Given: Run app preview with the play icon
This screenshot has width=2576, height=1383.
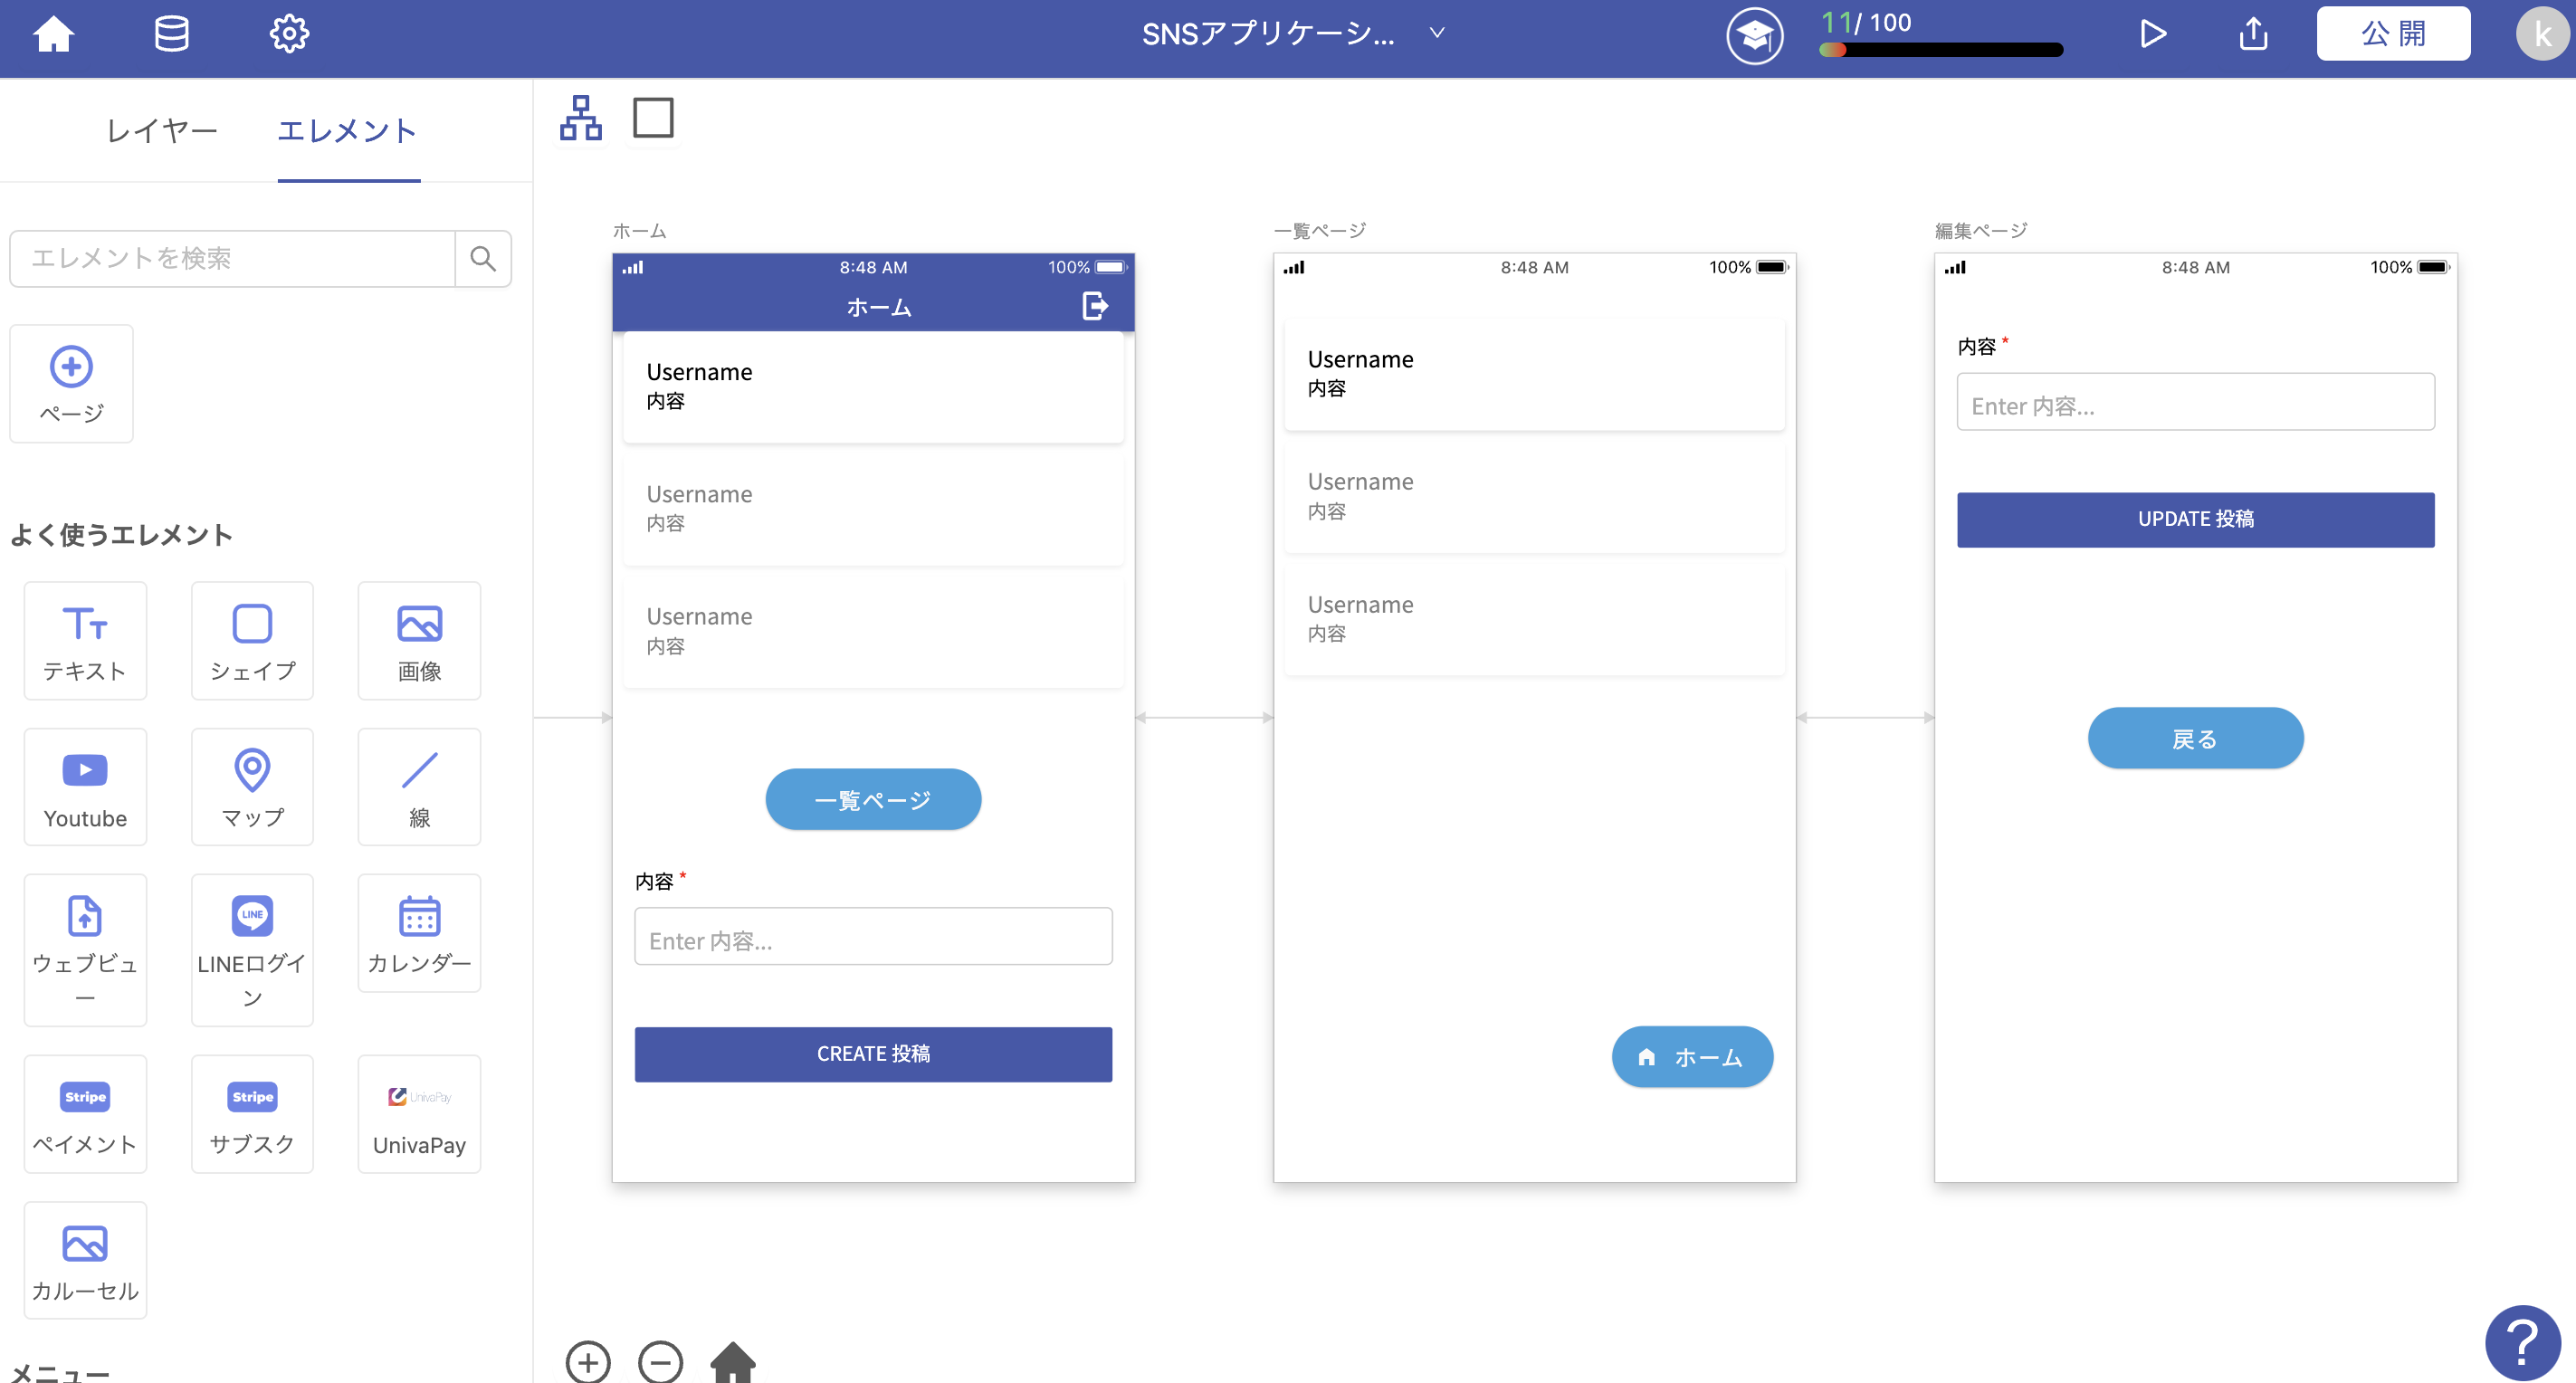Looking at the screenshot, I should (2151, 33).
